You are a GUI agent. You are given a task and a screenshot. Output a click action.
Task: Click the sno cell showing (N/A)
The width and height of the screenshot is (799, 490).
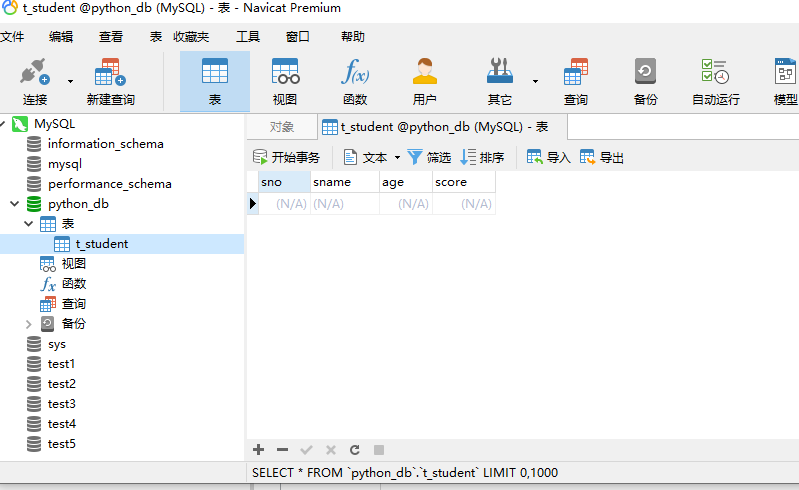click(x=284, y=204)
